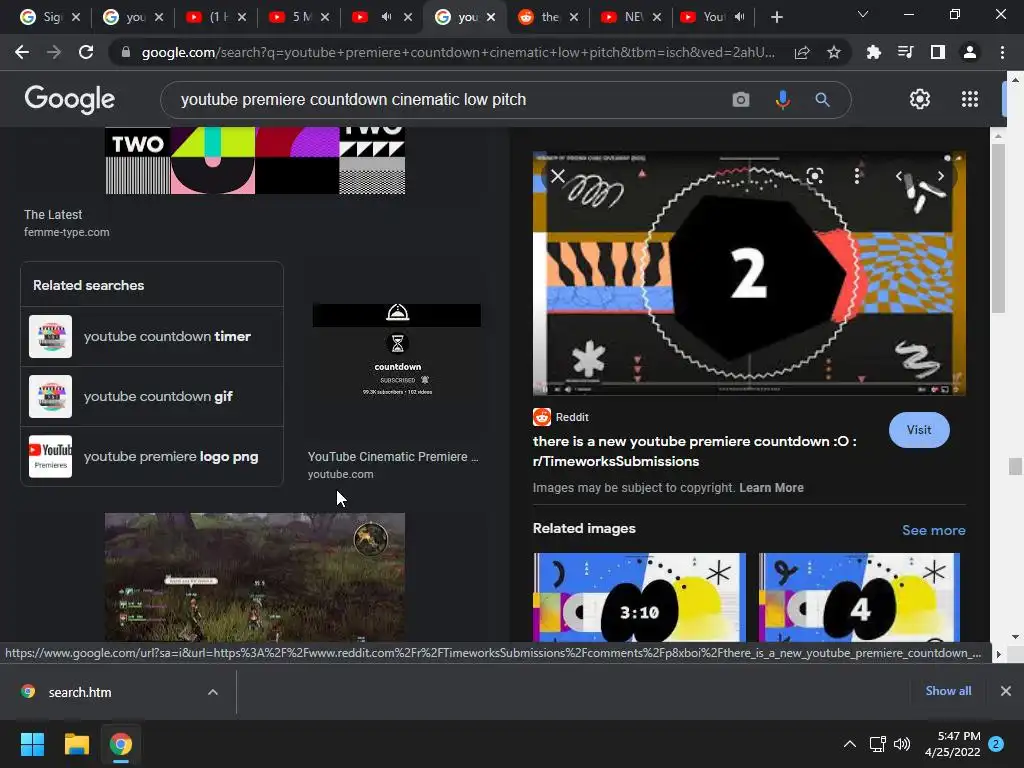Image resolution: width=1024 pixels, height=768 pixels.
Task: Open the game screenshot image result
Action: [255, 577]
